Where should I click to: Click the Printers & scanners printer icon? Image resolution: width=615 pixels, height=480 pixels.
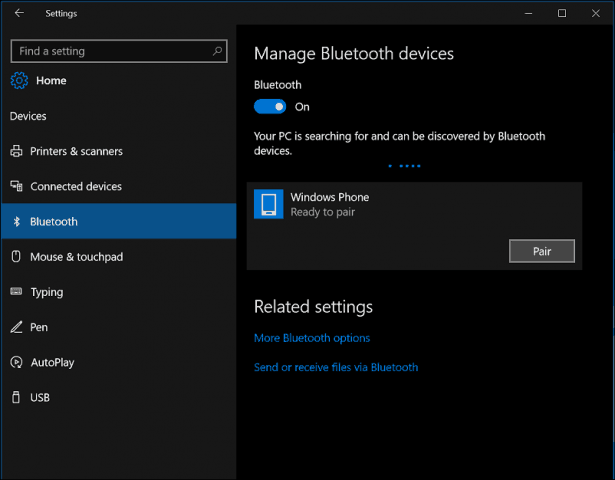(x=16, y=151)
